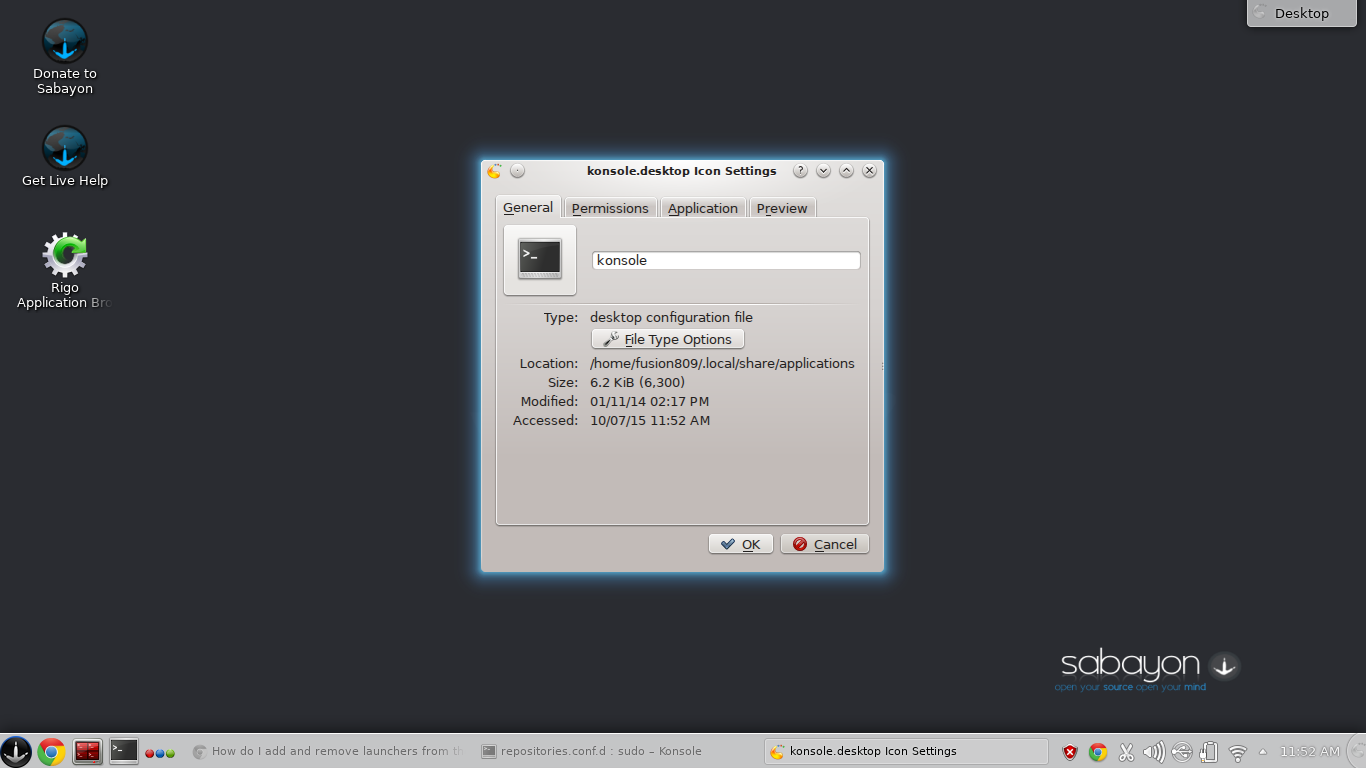Open the Klipper scissors clipboard icon
Screen dimensions: 1366x768
[1126, 752]
